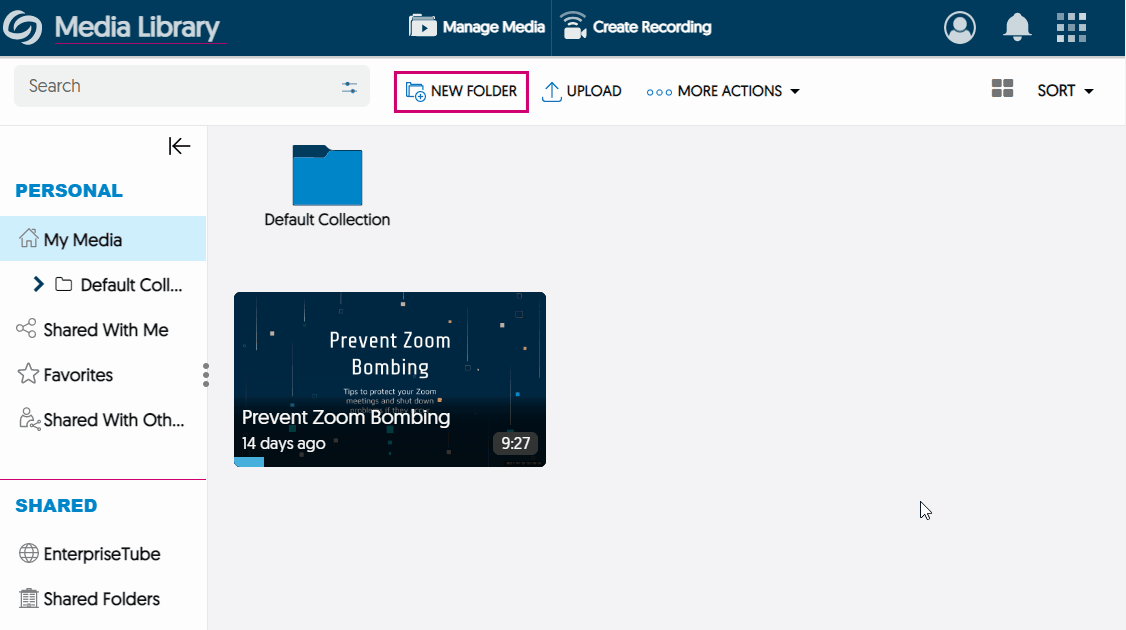Open the apps grid menu
1126x630 pixels.
click(1071, 27)
